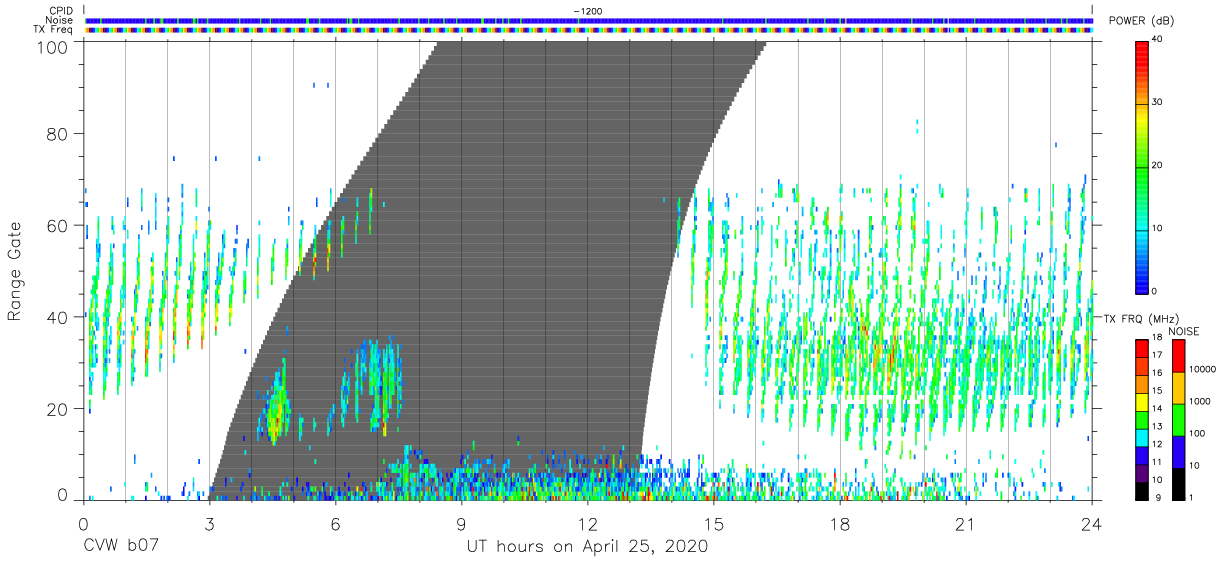
Task: Click x-axis tick label 9
Action: 461,524
